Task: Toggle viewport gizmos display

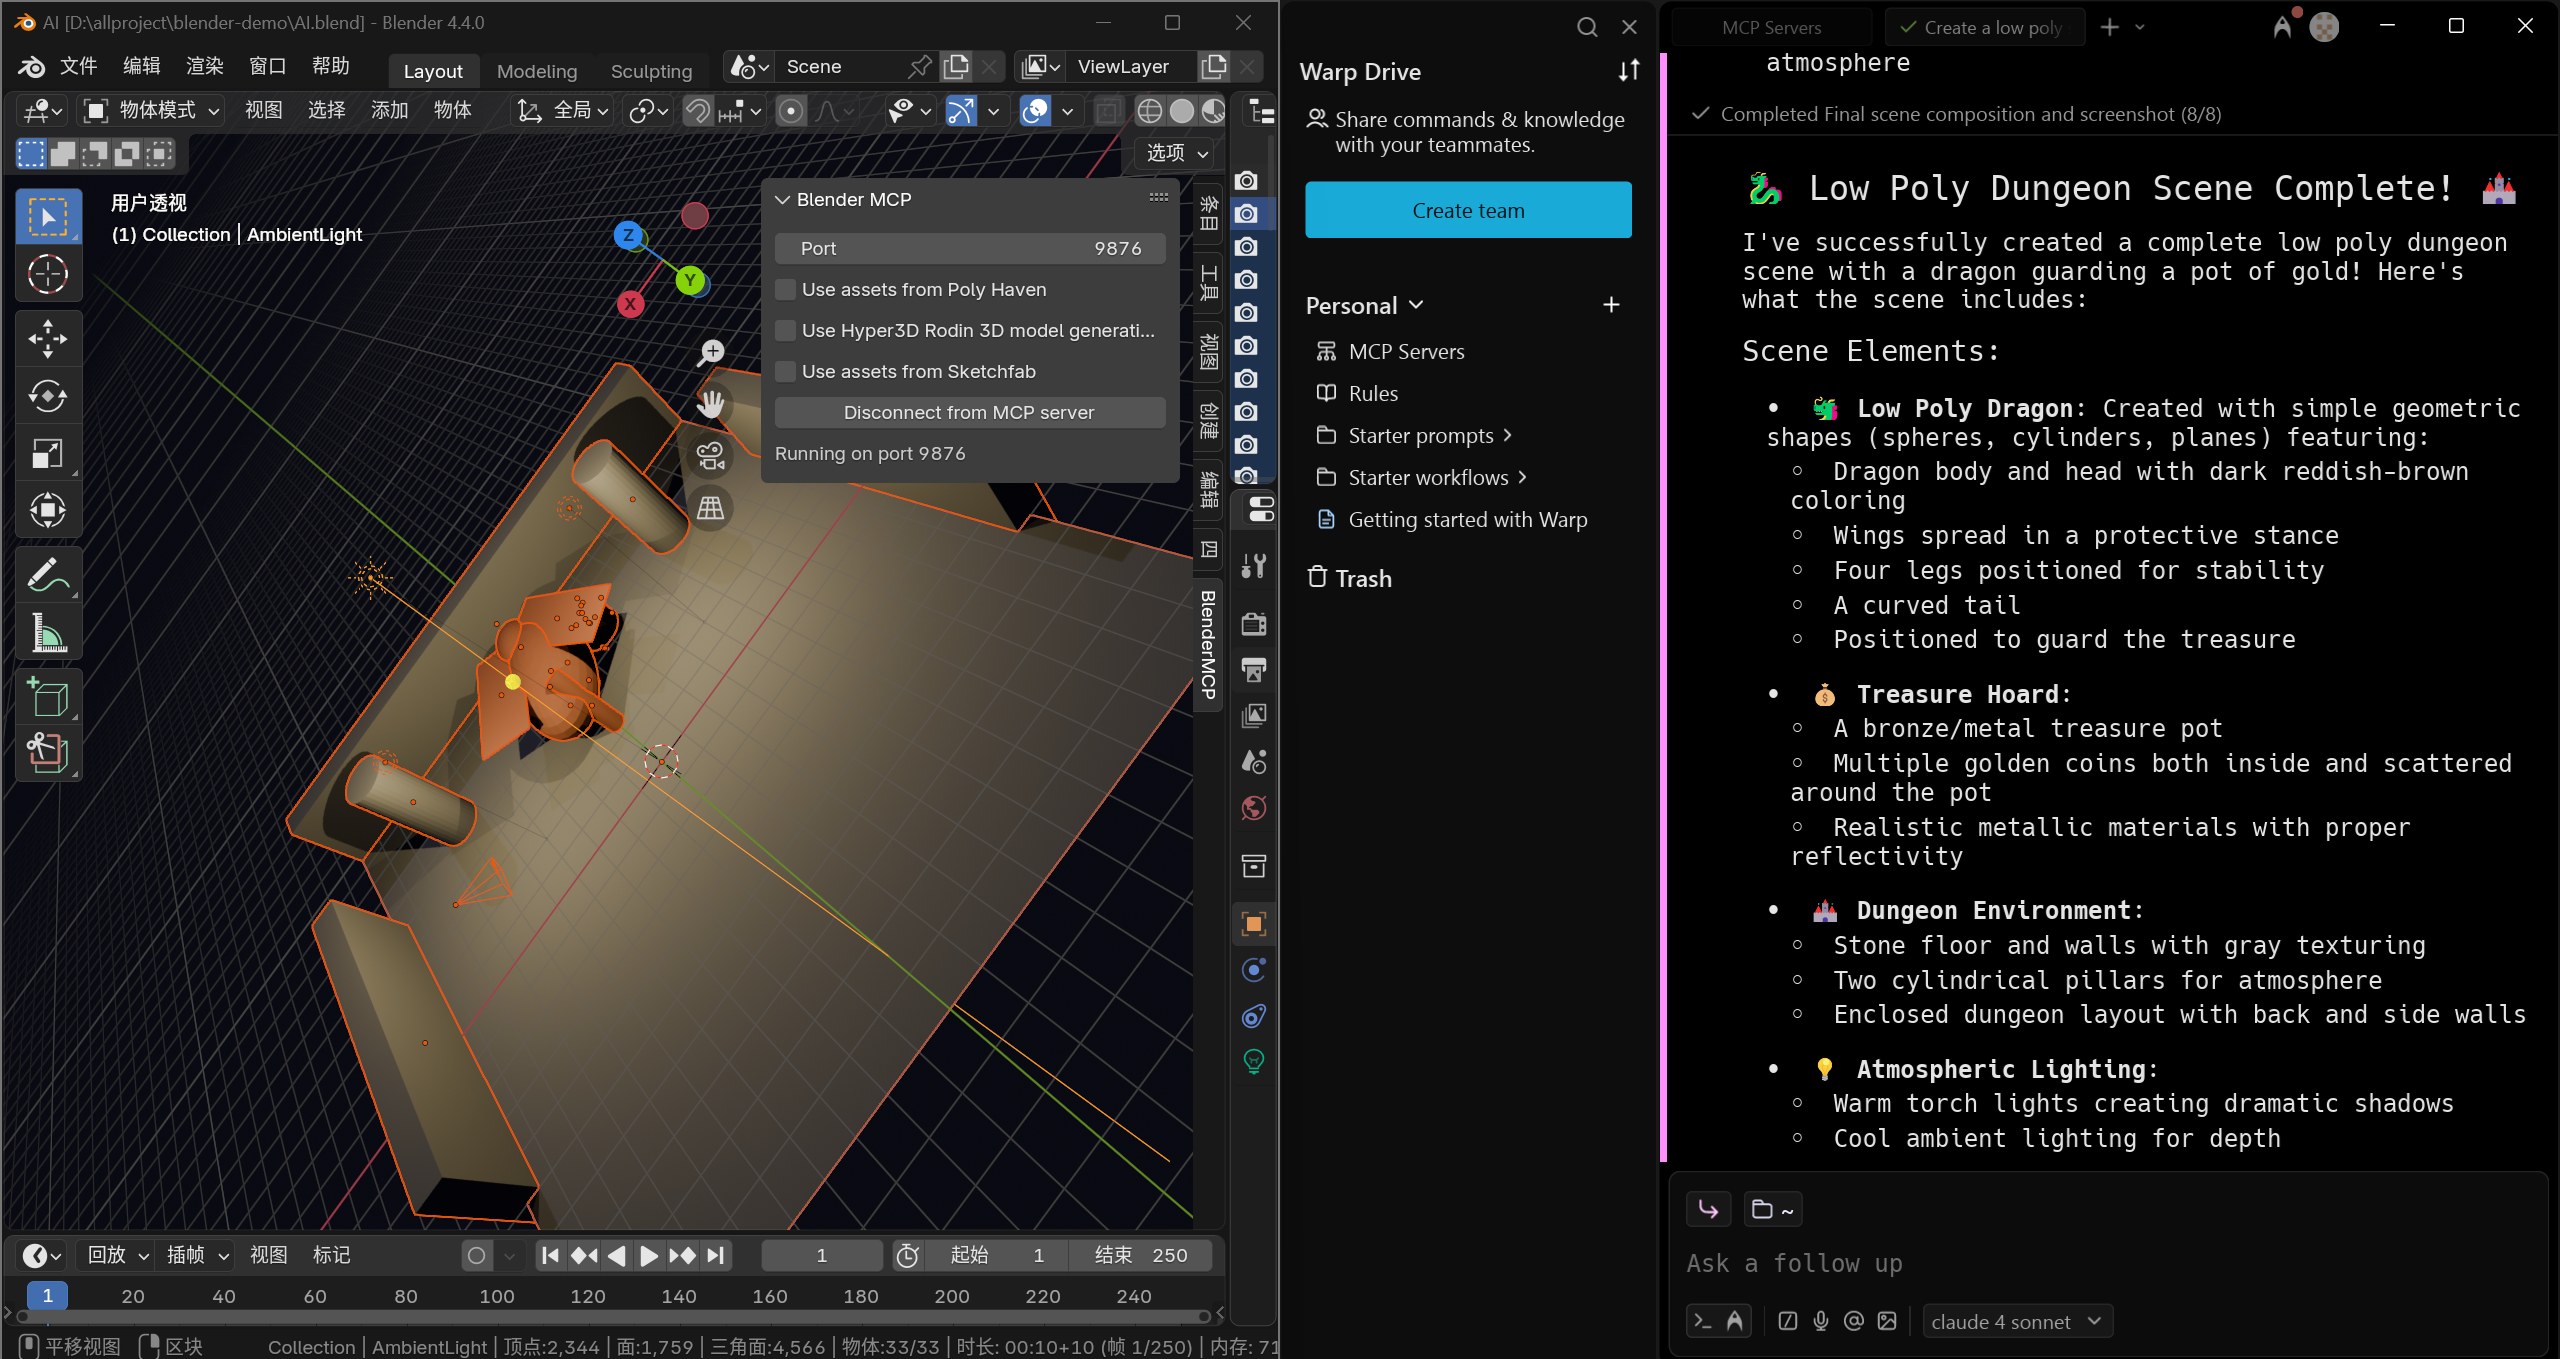Action: pos(961,111)
